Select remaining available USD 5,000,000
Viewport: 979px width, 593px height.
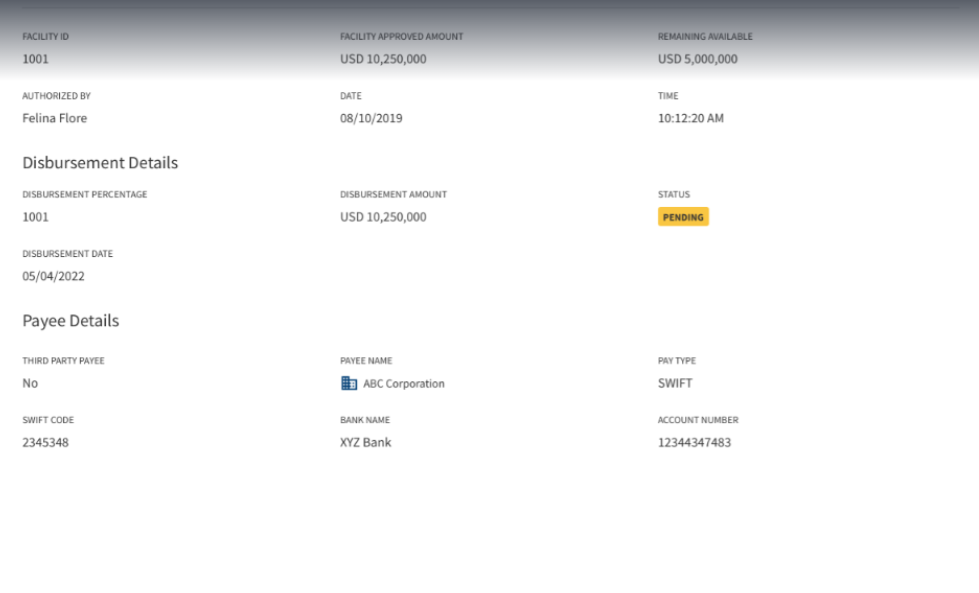[697, 59]
